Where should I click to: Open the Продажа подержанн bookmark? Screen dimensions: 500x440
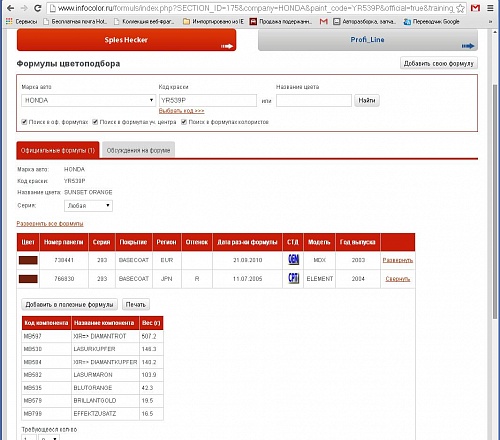(281, 22)
